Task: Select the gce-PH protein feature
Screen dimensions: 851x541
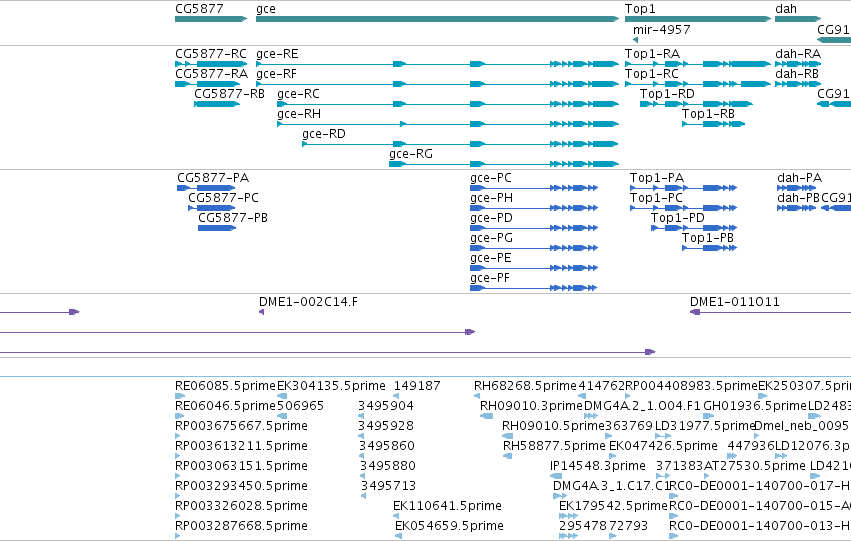Action: tap(534, 208)
